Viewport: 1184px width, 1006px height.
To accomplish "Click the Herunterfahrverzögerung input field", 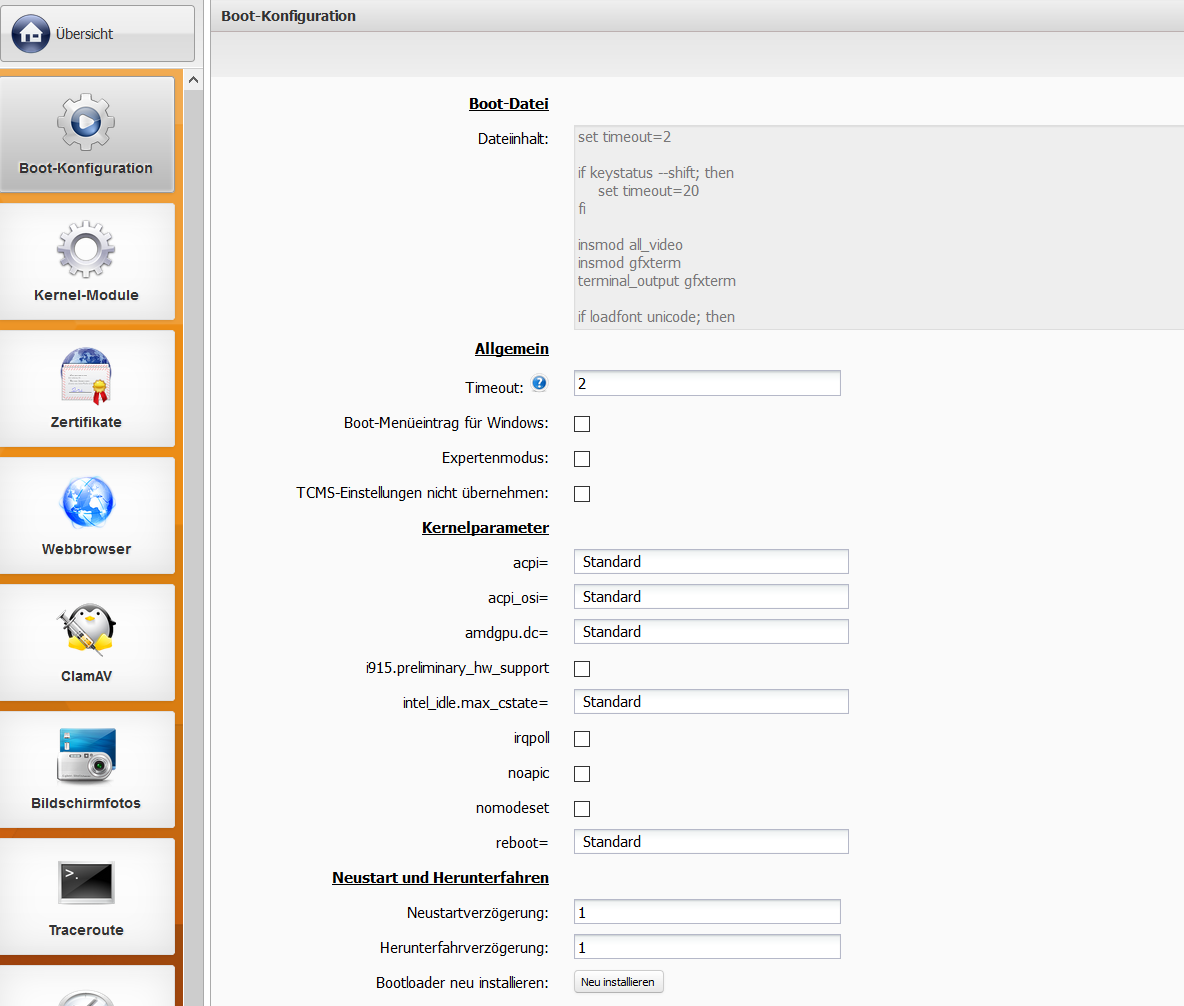I will tap(707, 946).
